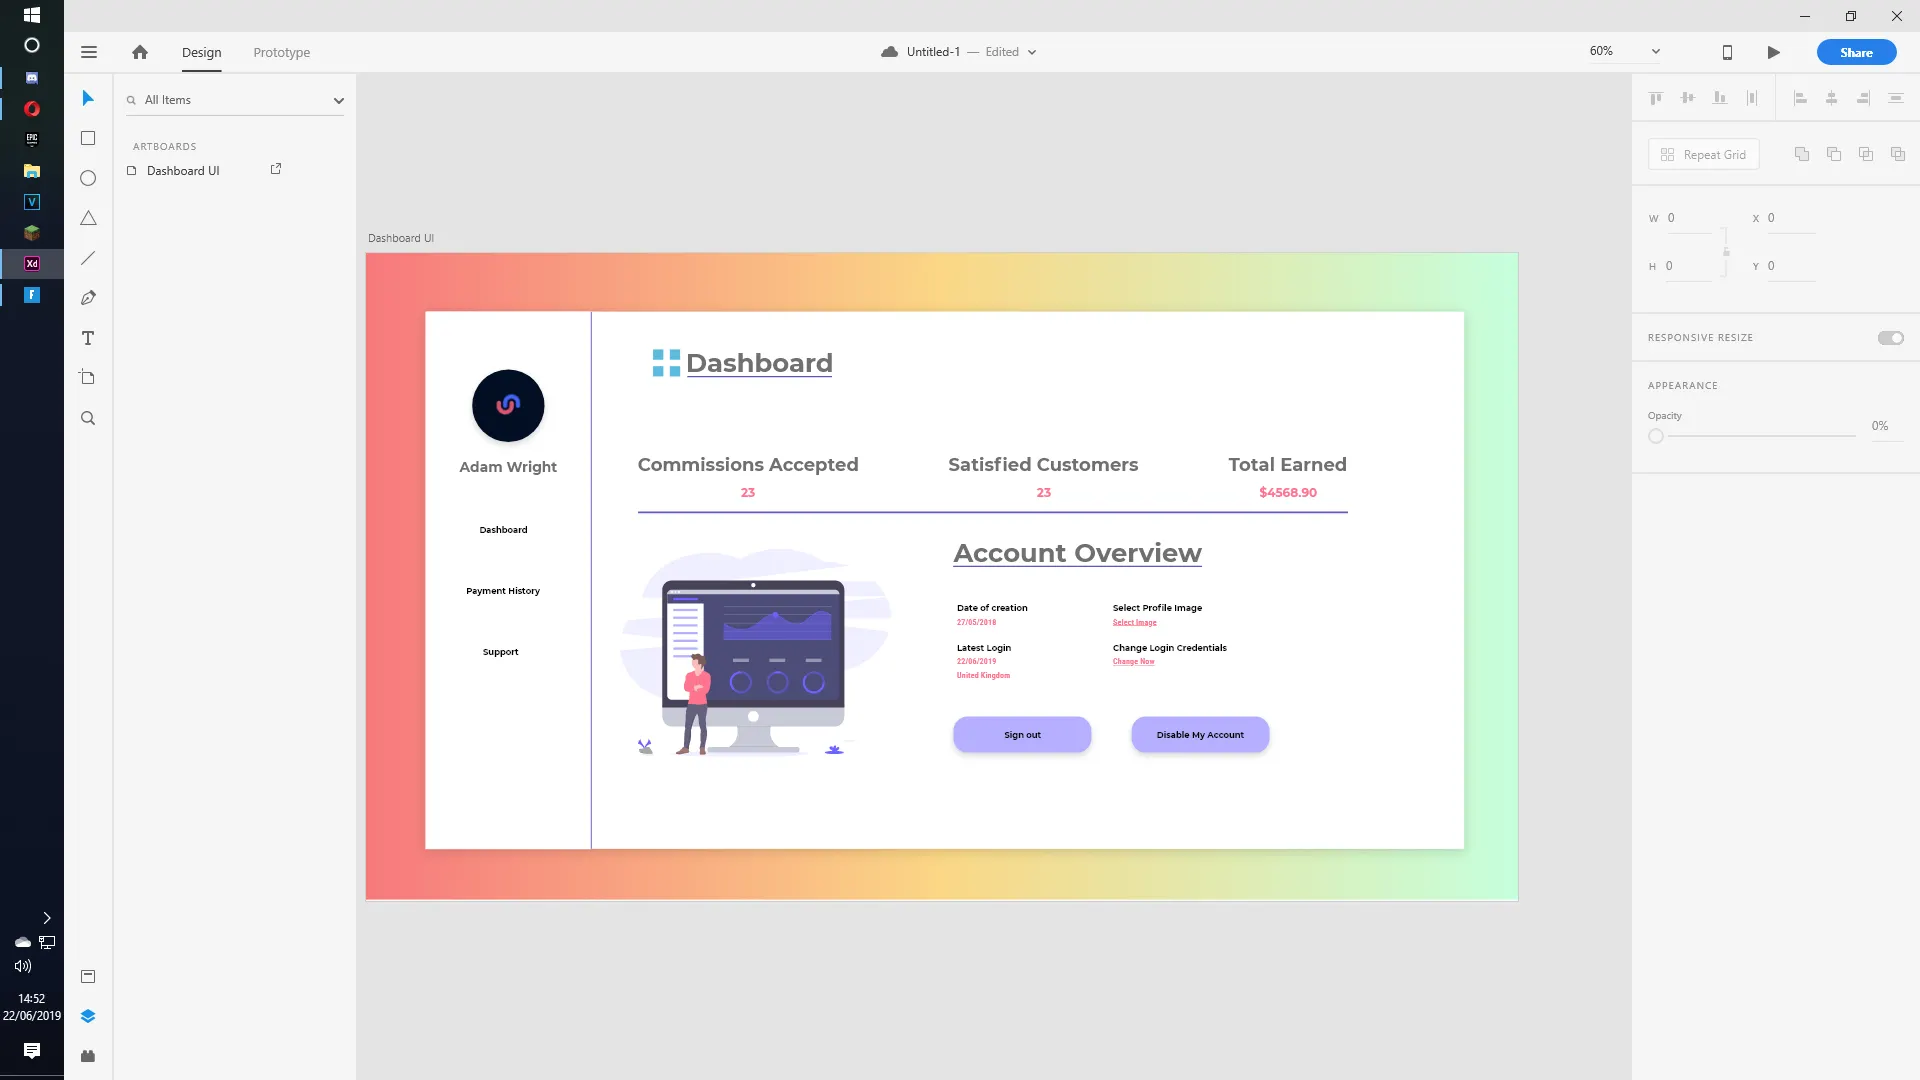Open the Plugins panel icon
The width and height of the screenshot is (1920, 1080).
pyautogui.click(x=88, y=1056)
